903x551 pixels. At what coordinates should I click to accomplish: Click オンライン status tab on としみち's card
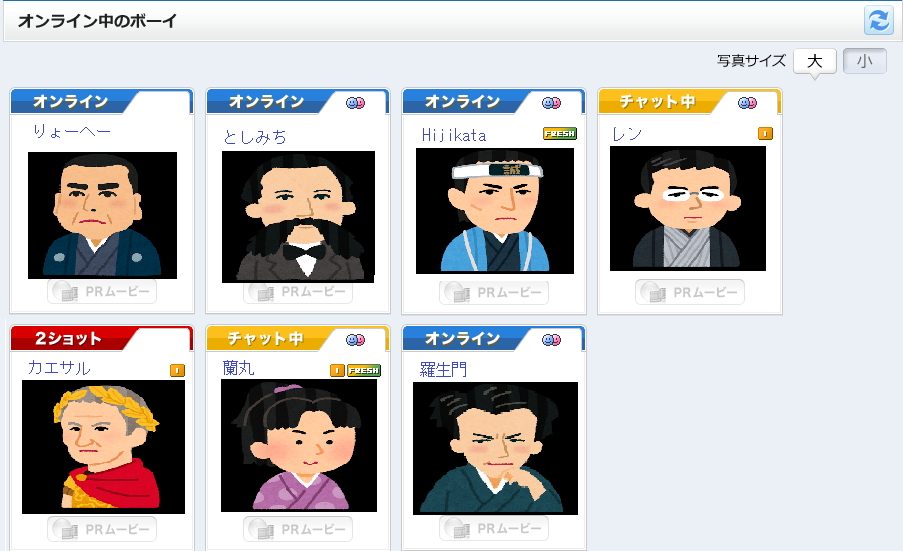267,102
